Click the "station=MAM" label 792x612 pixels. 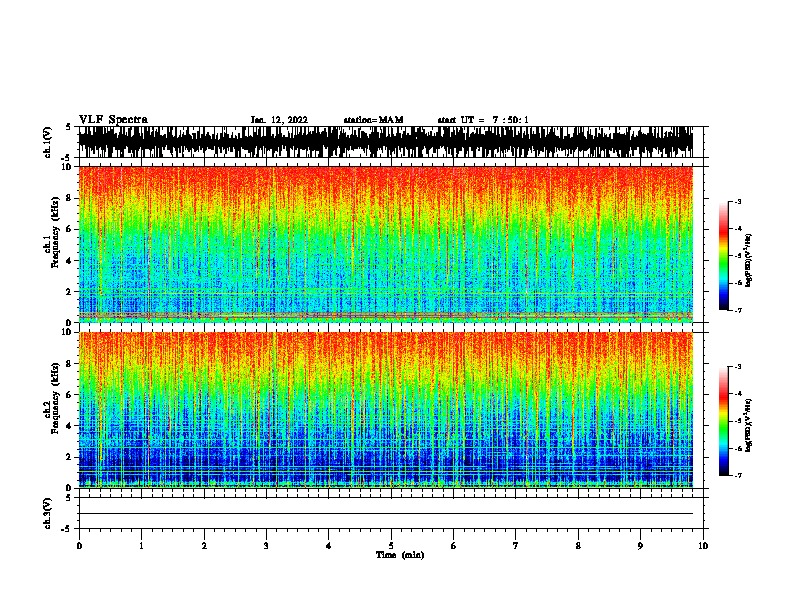pos(373,120)
